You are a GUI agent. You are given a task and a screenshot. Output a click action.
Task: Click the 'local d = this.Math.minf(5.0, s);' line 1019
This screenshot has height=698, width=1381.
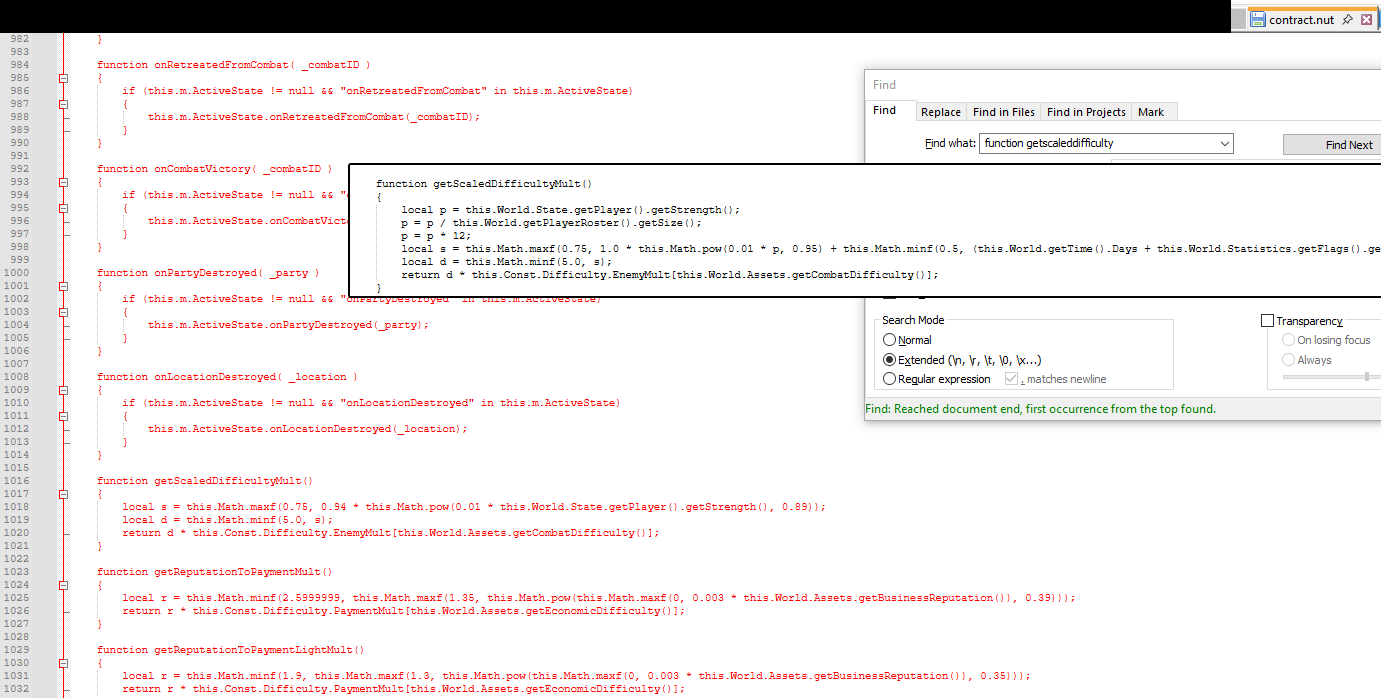point(227,520)
